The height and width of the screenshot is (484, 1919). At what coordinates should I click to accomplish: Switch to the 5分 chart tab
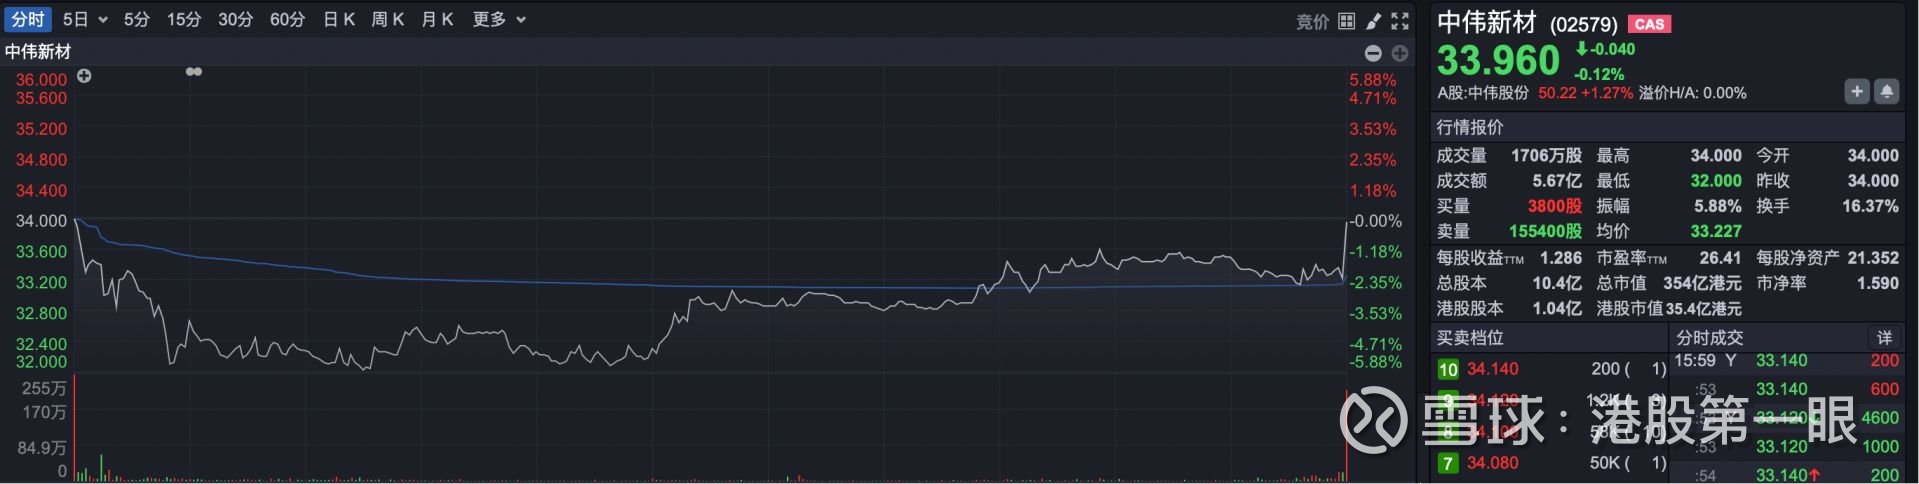pyautogui.click(x=137, y=19)
